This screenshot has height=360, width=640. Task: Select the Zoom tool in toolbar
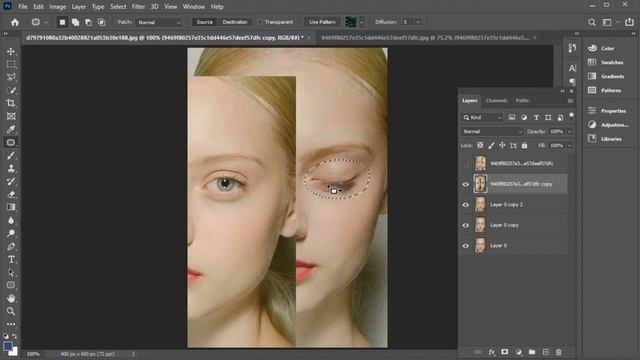tap(11, 311)
